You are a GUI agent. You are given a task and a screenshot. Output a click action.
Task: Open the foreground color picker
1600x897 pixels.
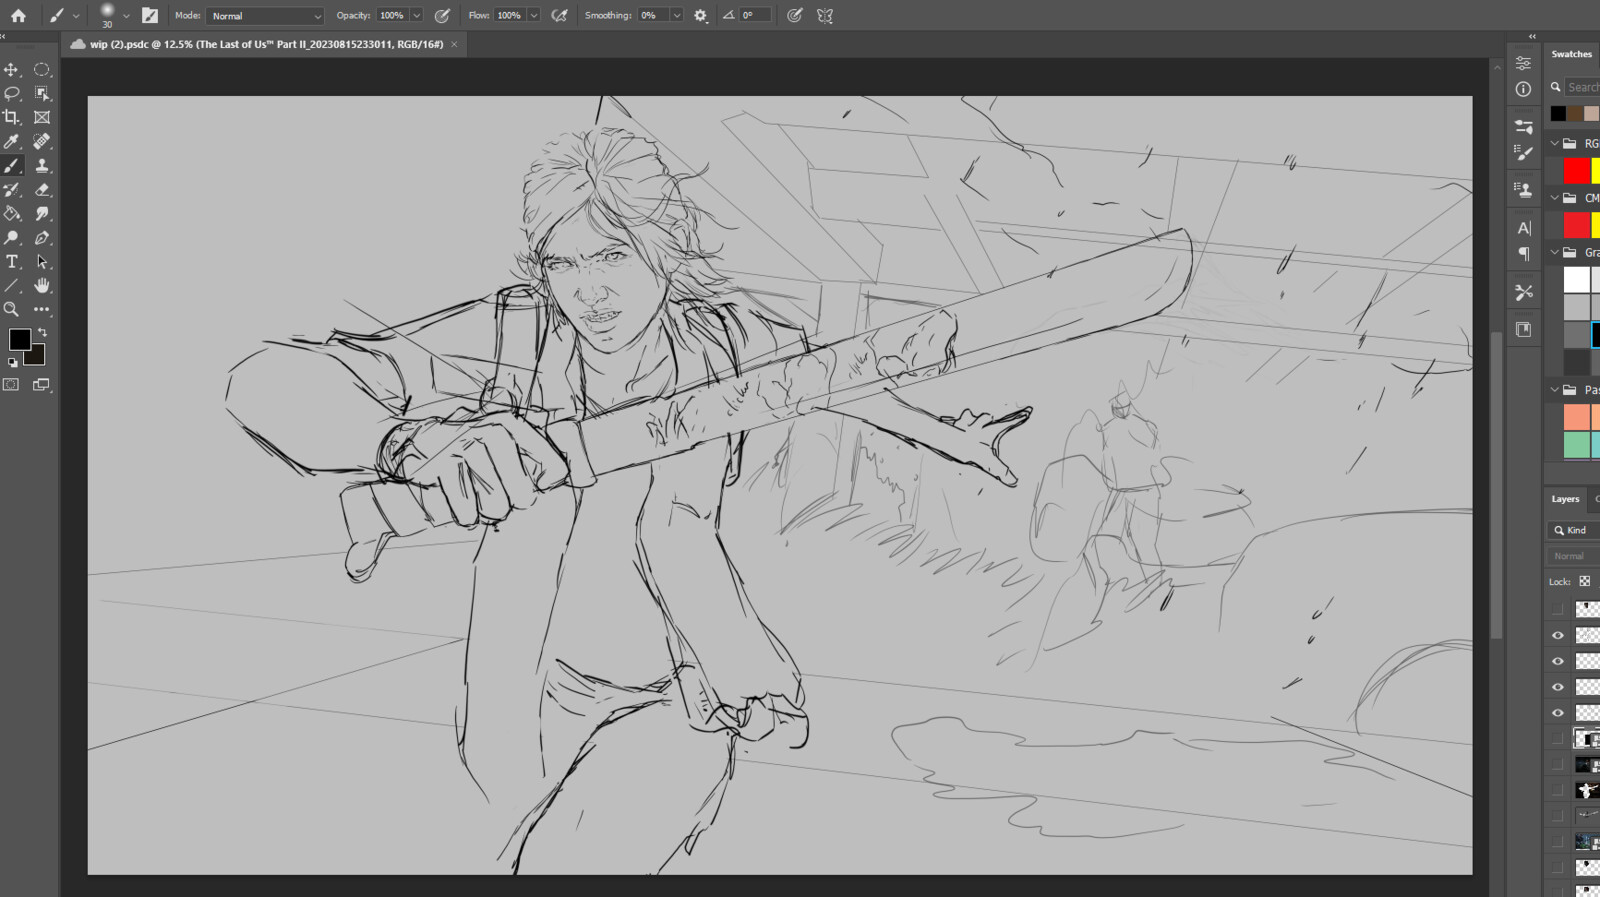click(x=19, y=340)
